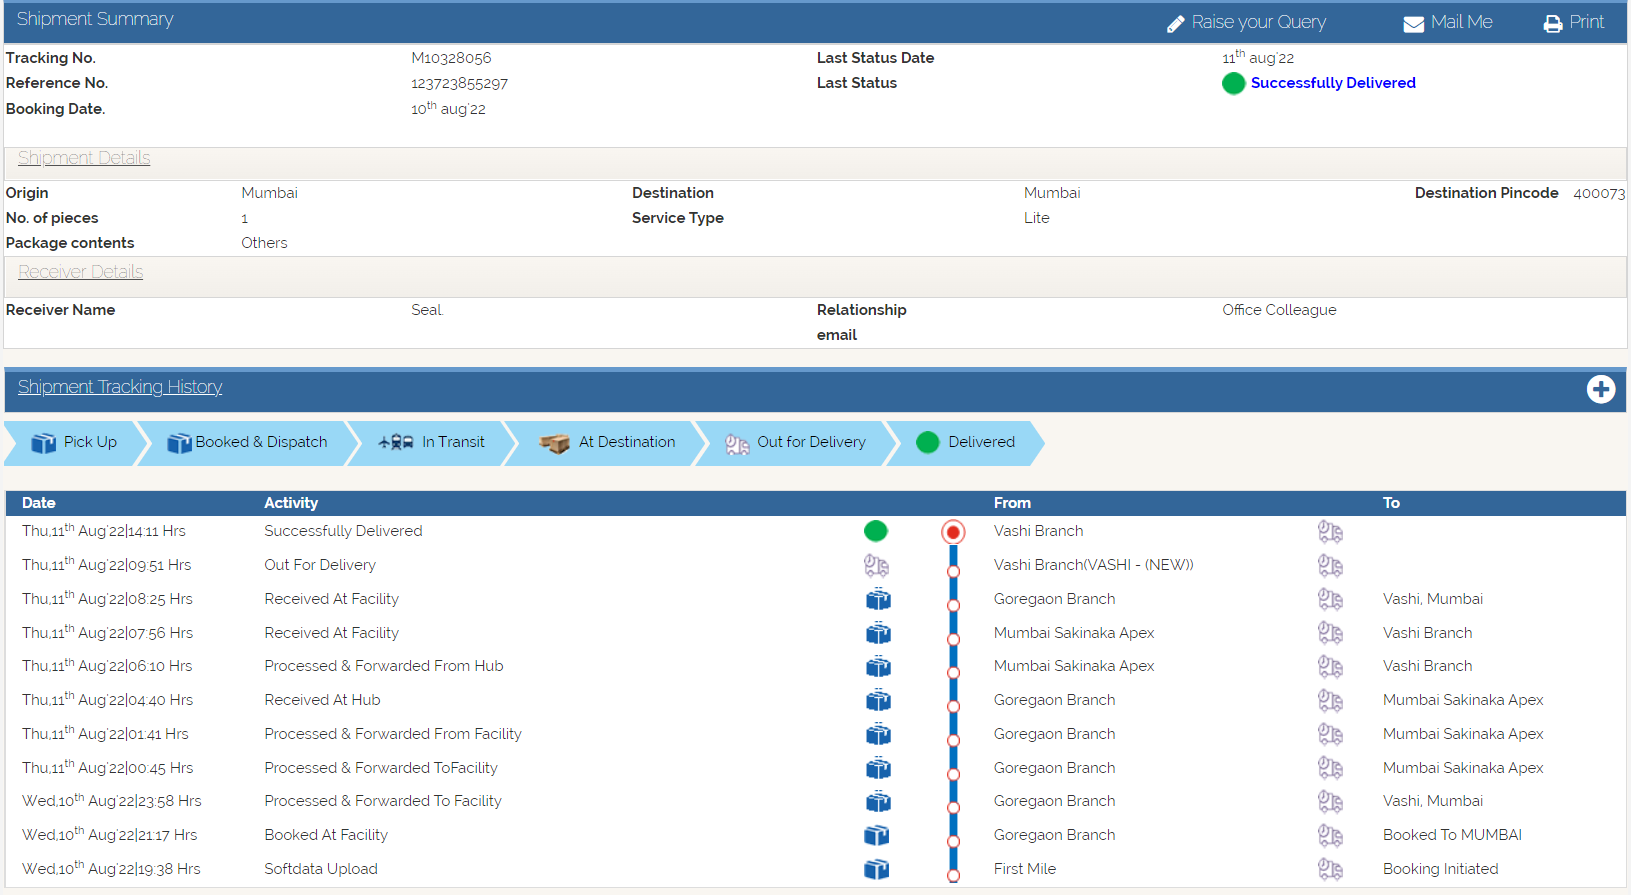Click the Out For Delivery activity text

coord(320,565)
